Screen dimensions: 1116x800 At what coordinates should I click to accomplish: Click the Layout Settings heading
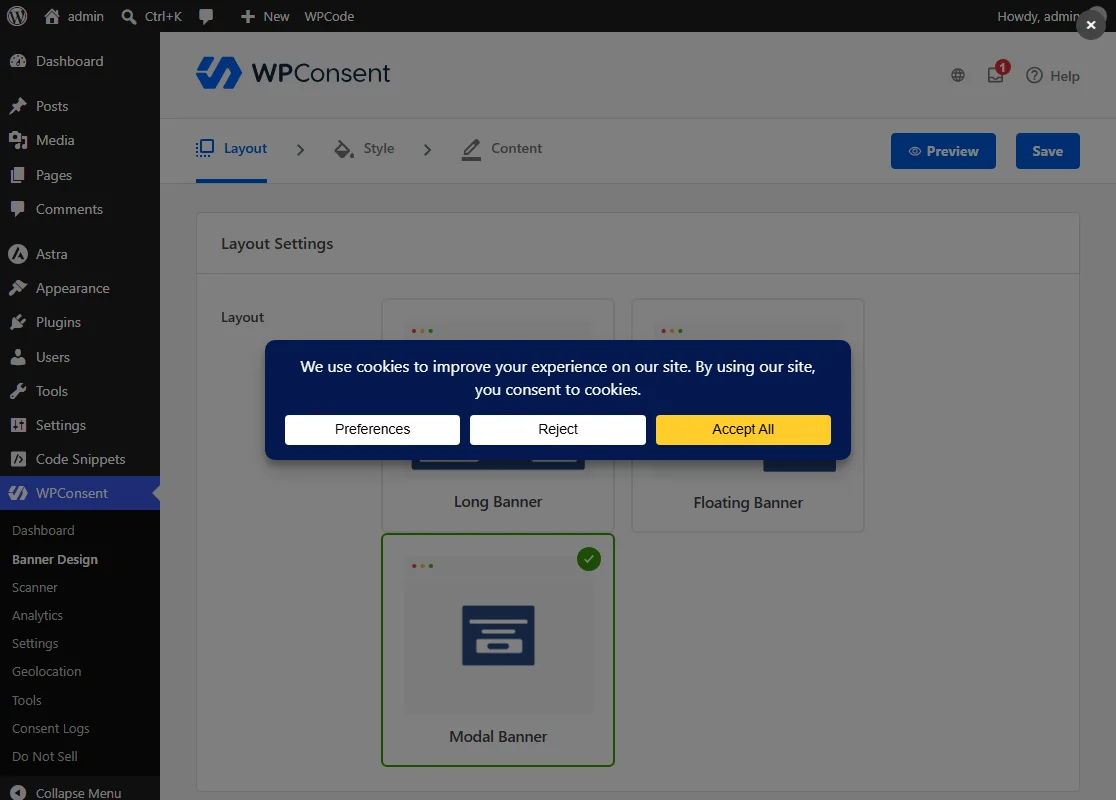277,243
